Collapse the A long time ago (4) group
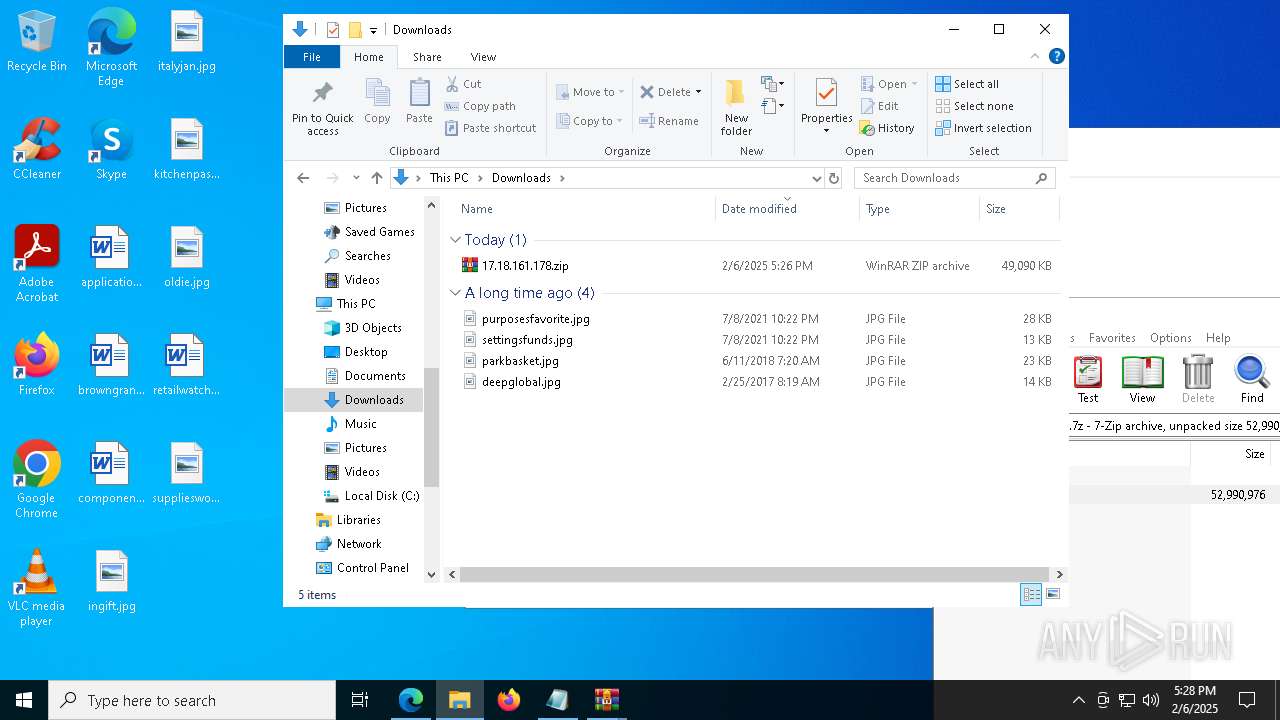The height and width of the screenshot is (720, 1280). tap(455, 293)
